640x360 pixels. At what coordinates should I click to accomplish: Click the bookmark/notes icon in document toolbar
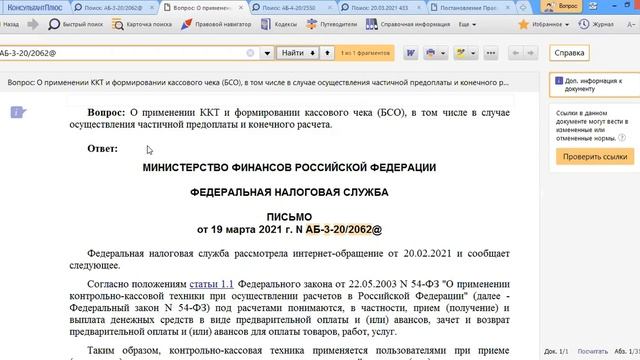tap(461, 53)
